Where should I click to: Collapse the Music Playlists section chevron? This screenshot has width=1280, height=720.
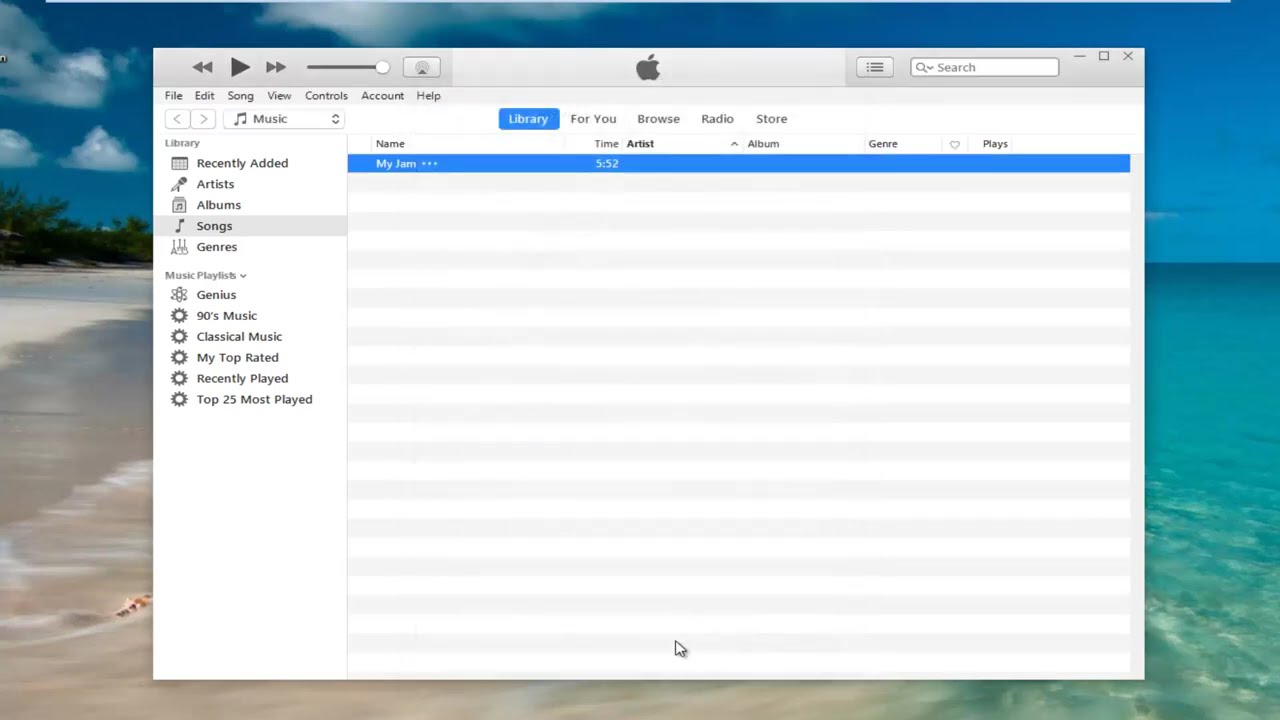pos(243,276)
